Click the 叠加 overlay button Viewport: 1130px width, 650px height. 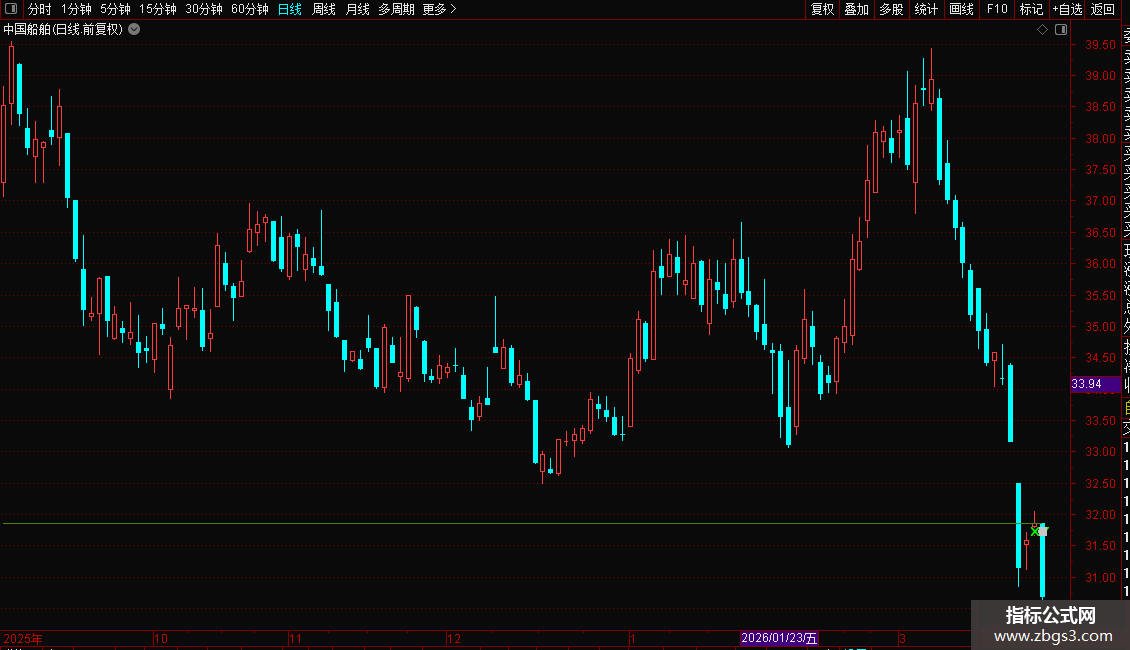click(x=857, y=9)
